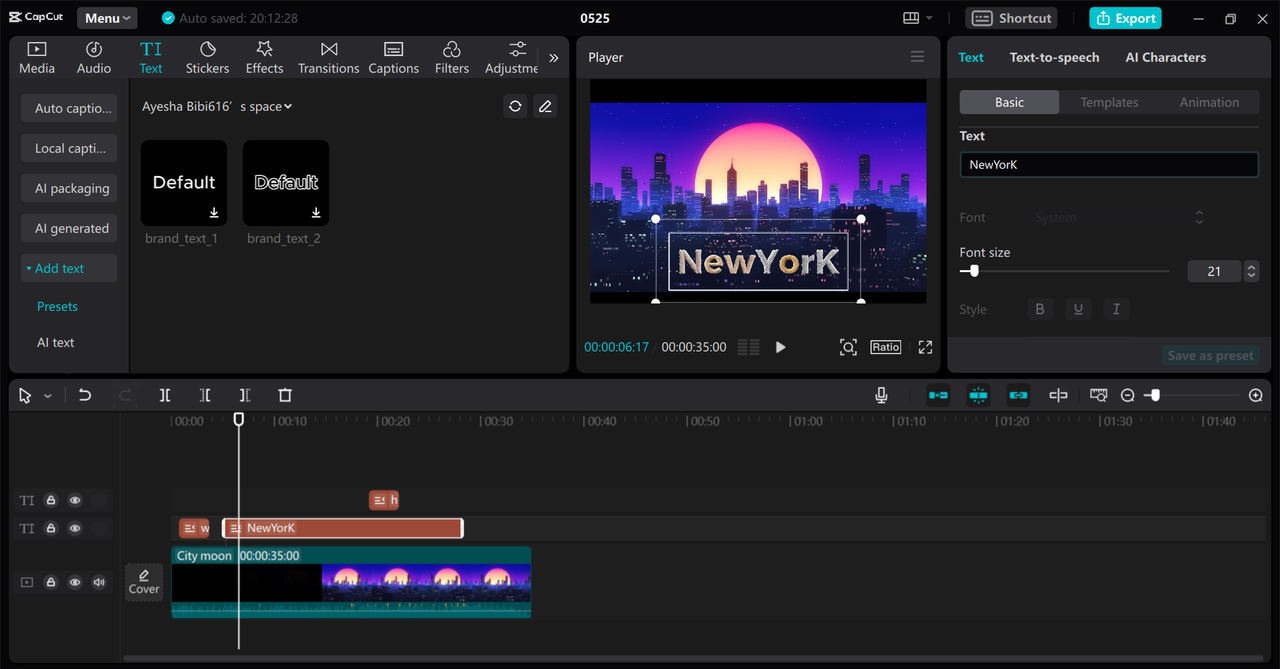Click the Split tool in timeline toolbar
Image resolution: width=1280 pixels, height=669 pixels.
(165, 395)
